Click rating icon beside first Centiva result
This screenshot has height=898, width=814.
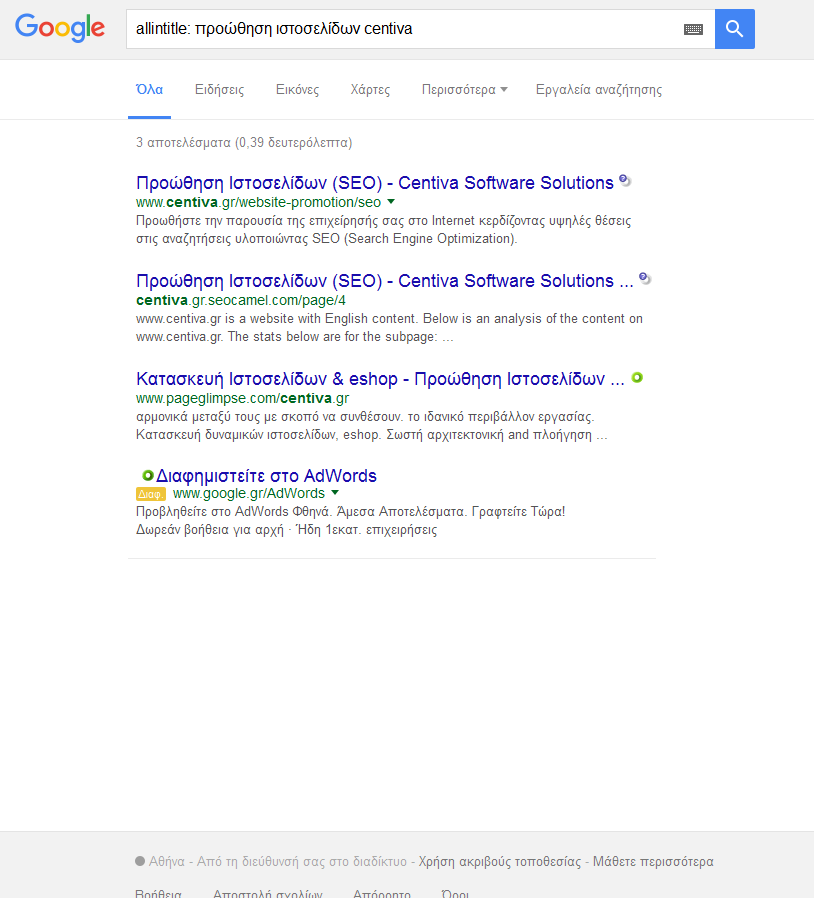click(x=625, y=180)
